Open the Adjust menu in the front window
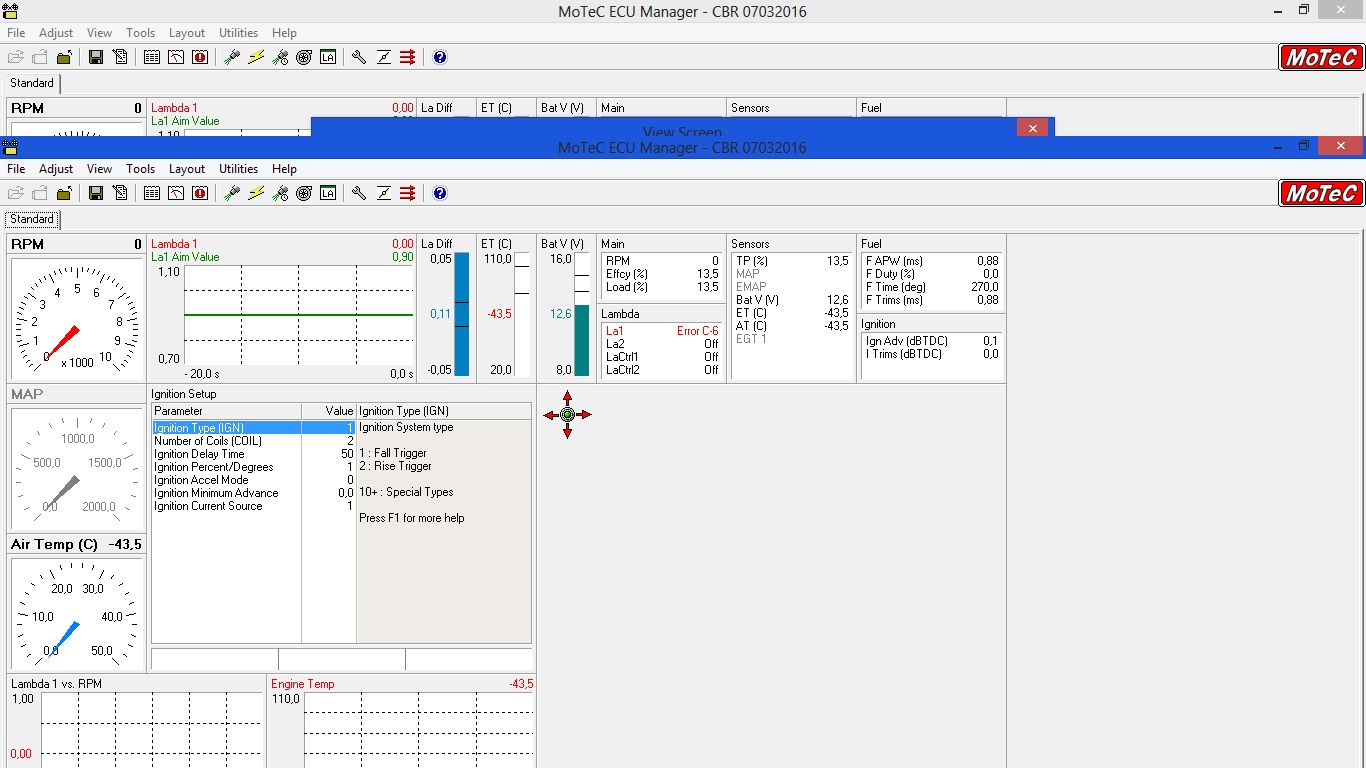 (x=56, y=169)
